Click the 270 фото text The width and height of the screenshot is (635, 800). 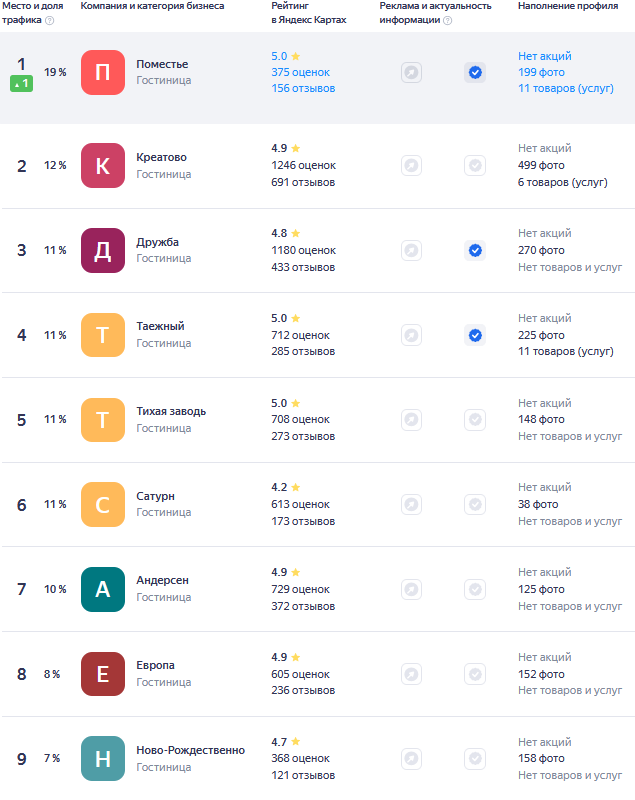[x=541, y=251]
